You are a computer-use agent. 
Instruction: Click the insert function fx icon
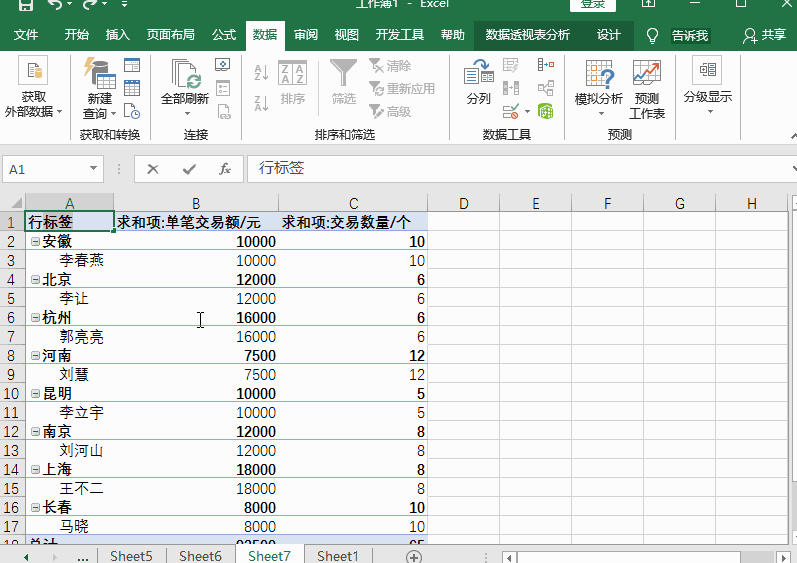225,169
